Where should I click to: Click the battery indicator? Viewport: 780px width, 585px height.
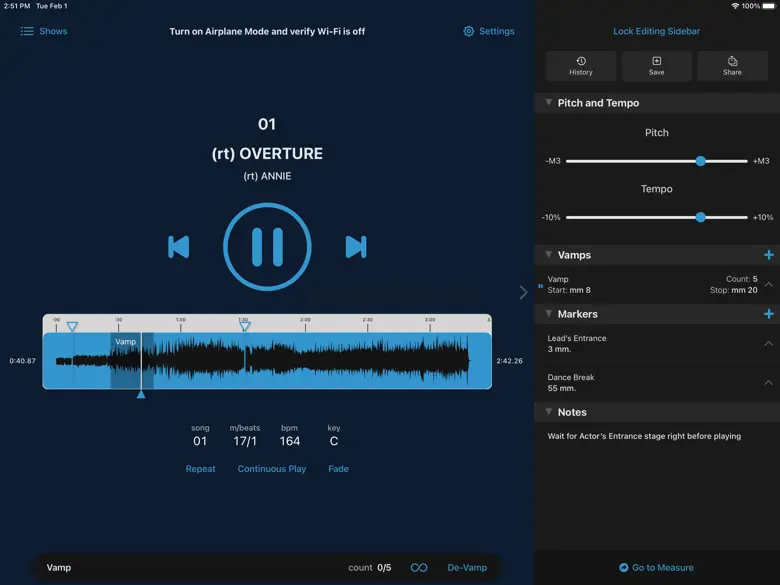[x=769, y=6]
